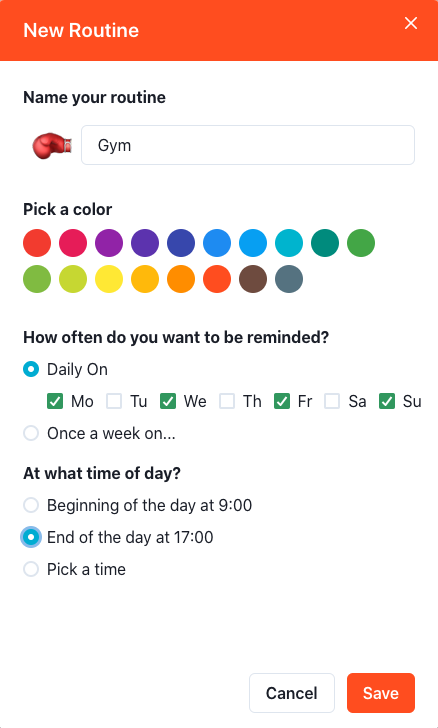Cancel the new routine
Image resolution: width=438 pixels, height=728 pixels.
pos(292,693)
